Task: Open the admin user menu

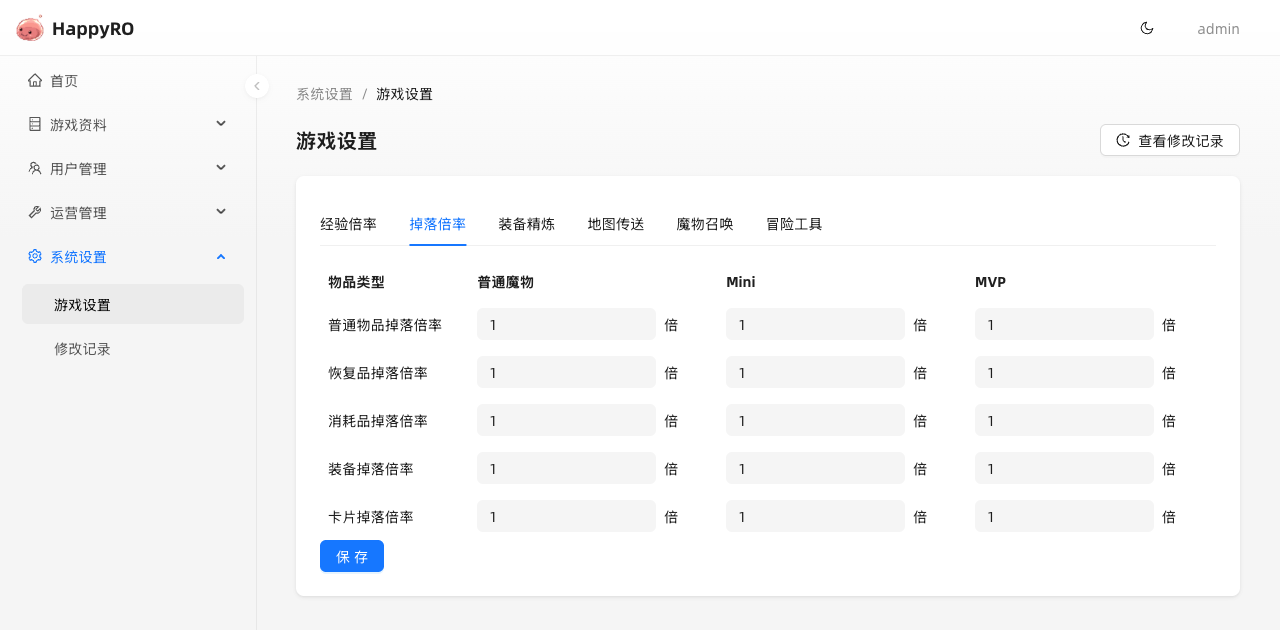Action: 1218,29
